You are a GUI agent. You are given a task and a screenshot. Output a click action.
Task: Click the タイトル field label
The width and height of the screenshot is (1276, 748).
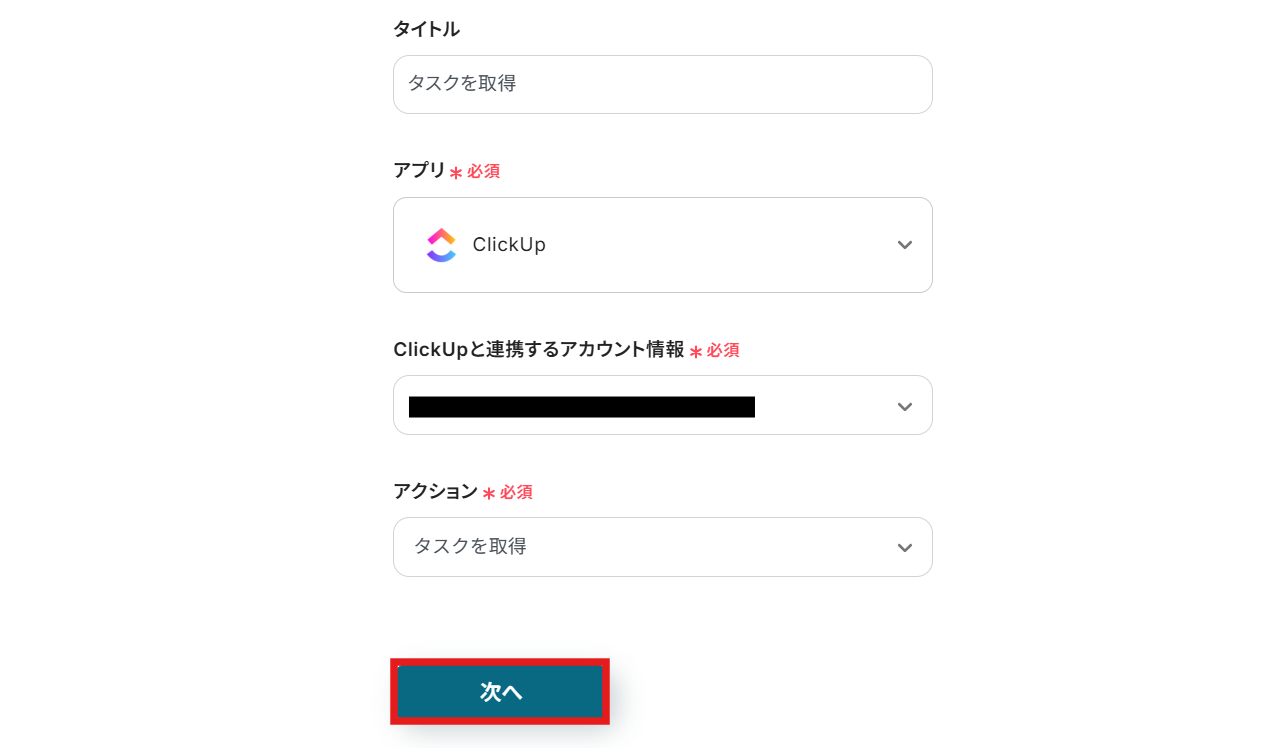pos(426,29)
